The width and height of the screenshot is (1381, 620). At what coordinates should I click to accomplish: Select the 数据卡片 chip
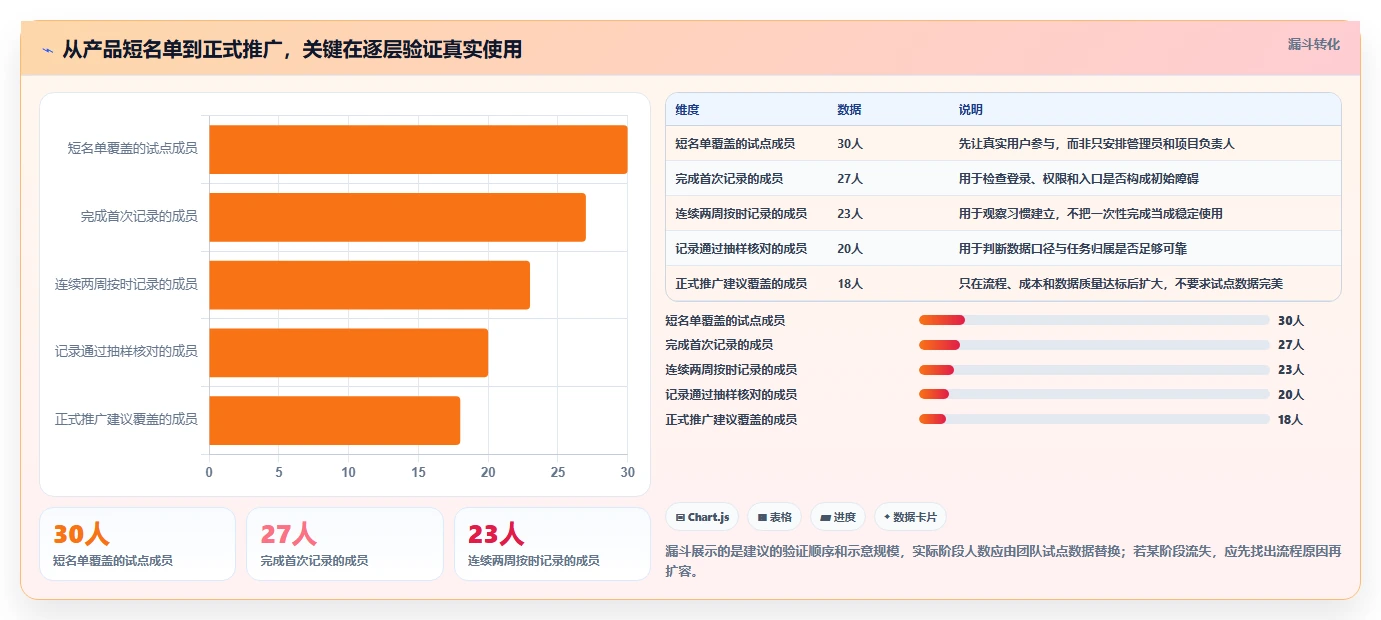coord(910,517)
